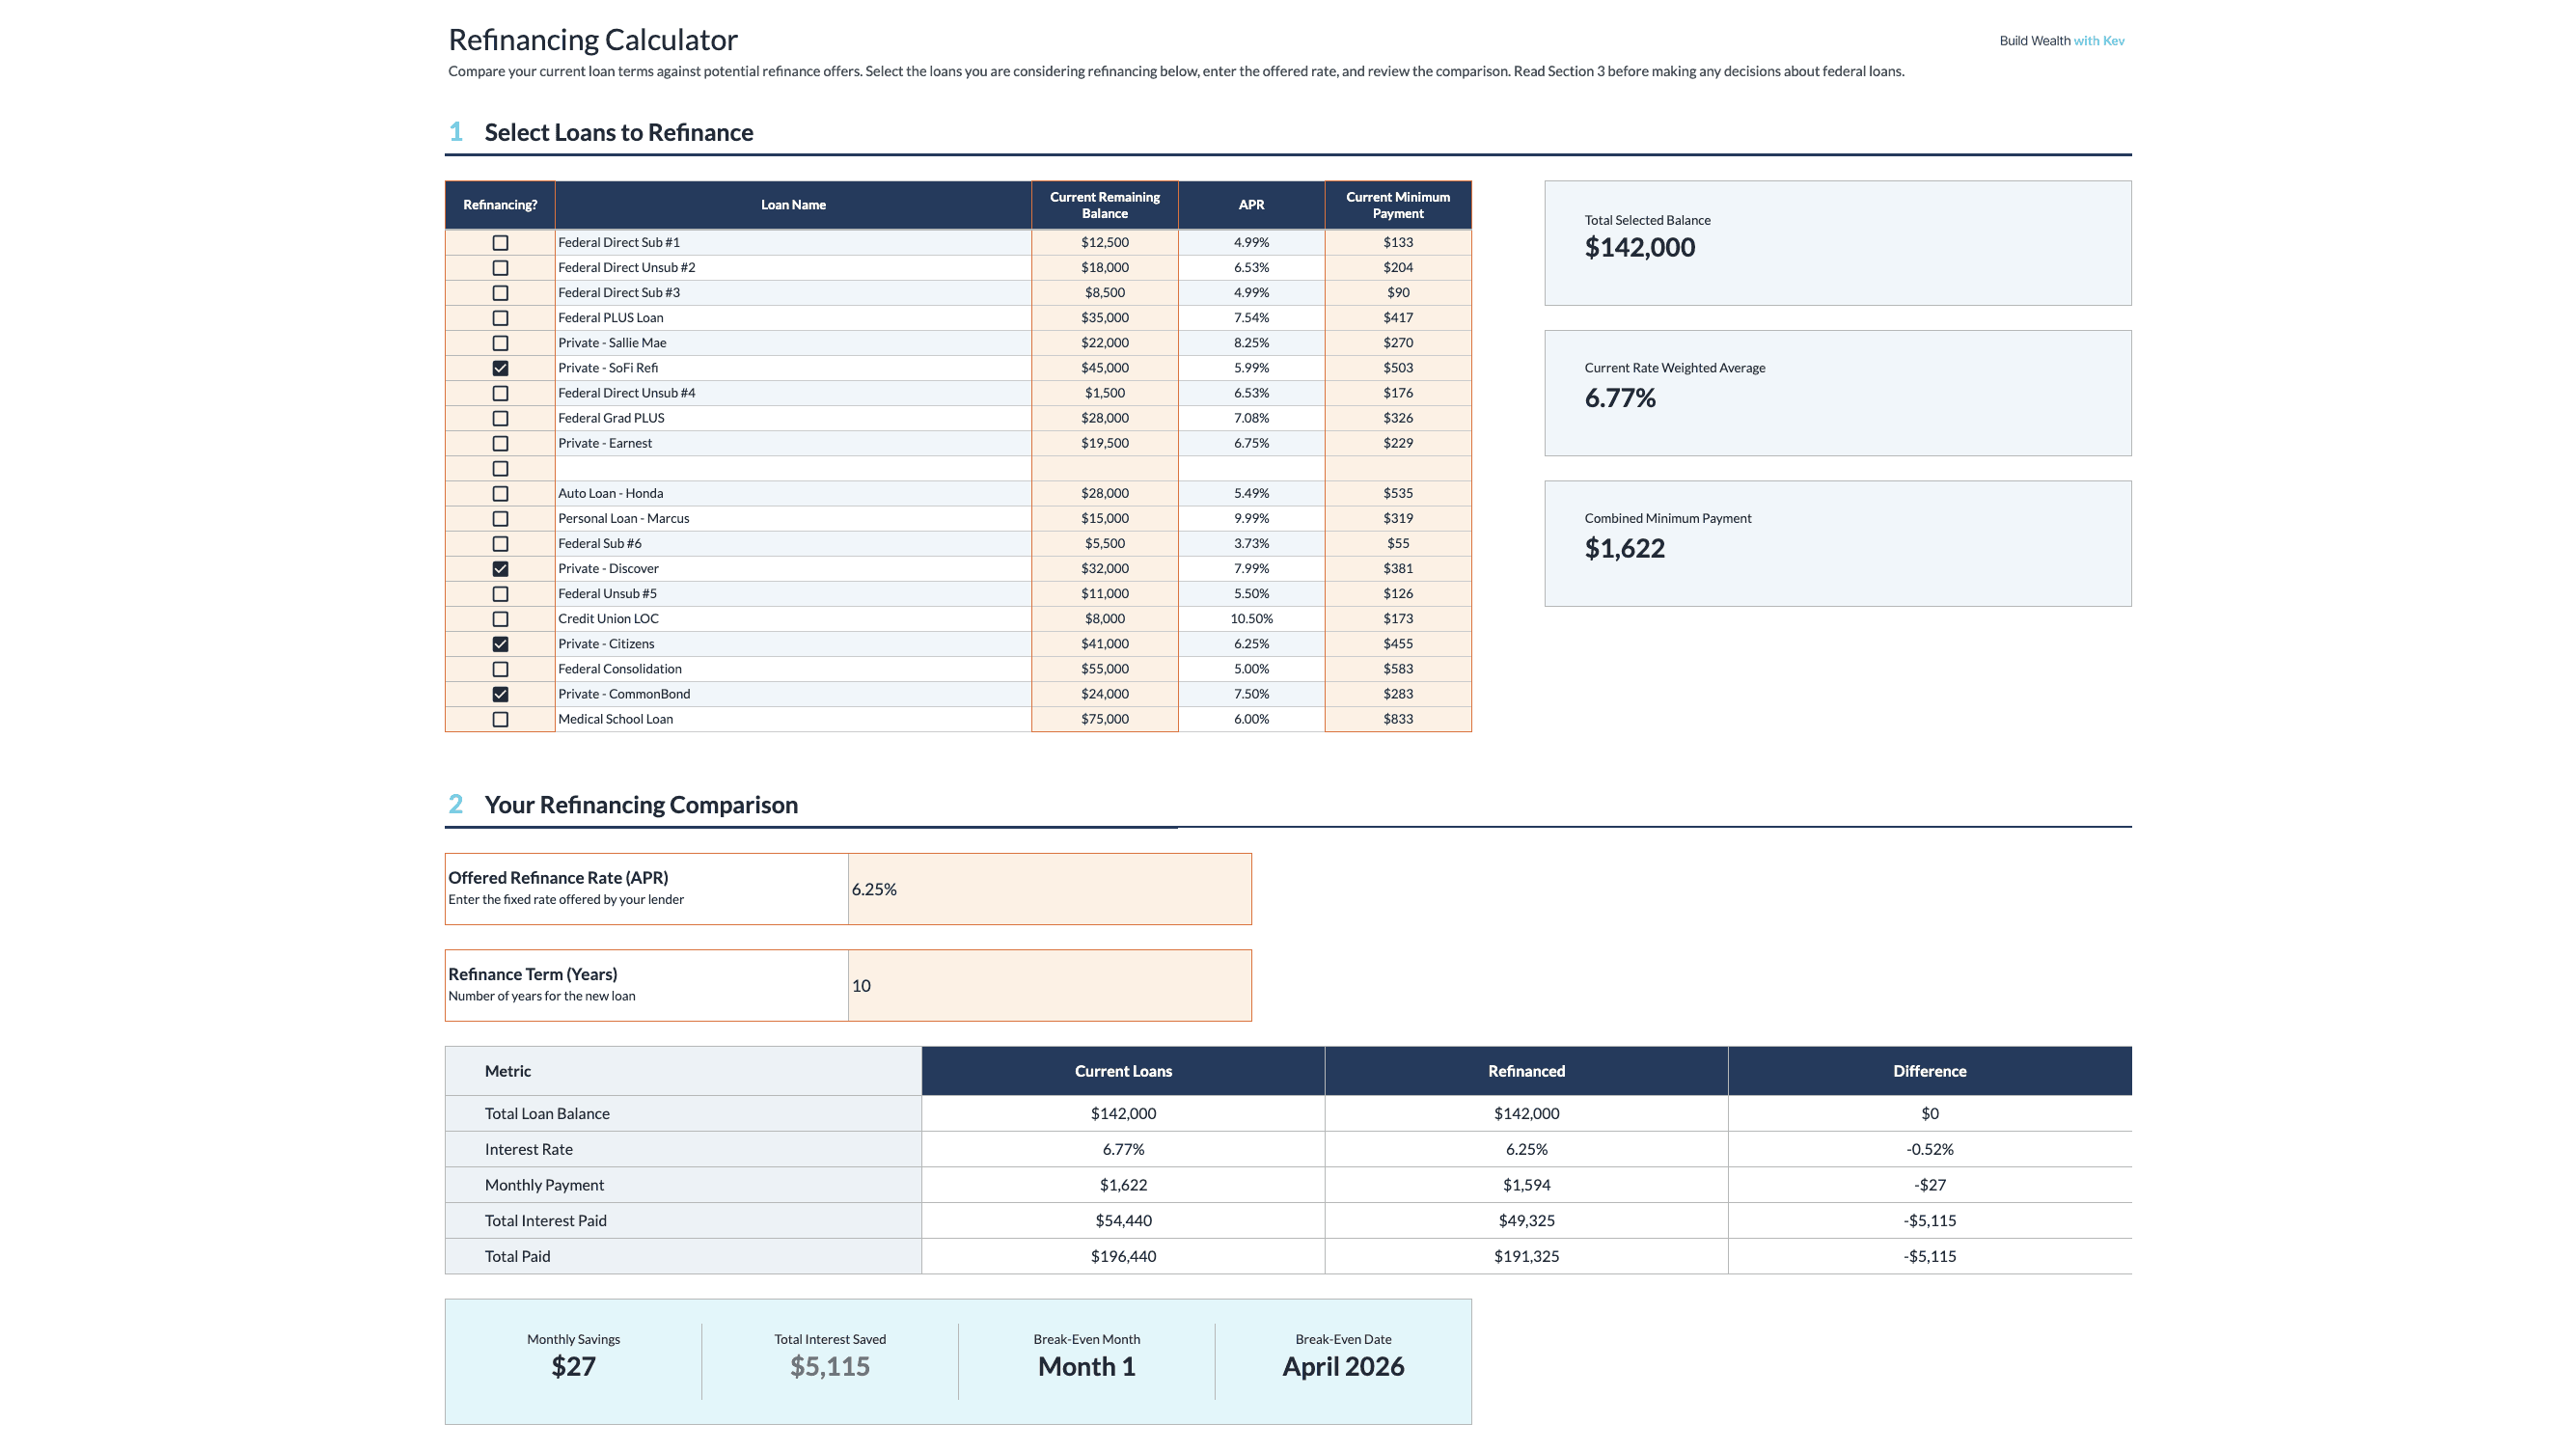This screenshot has height=1451, width=2576.
Task: Click the Current Remaining Balance column header
Action: [1104, 205]
